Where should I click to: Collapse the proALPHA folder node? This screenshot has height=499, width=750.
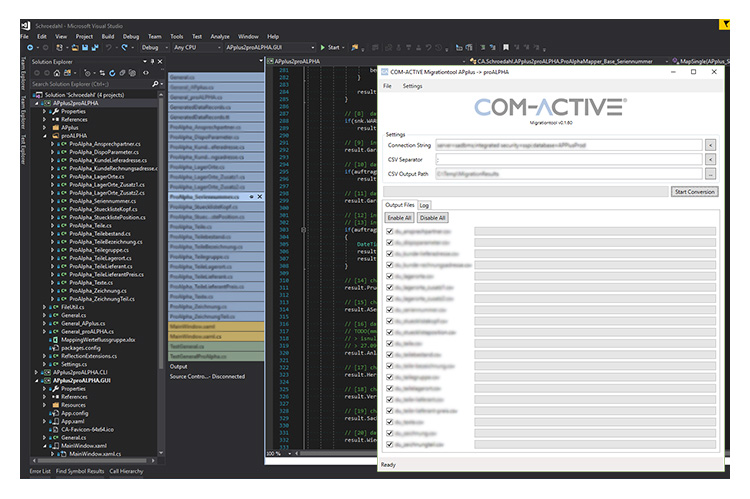[x=44, y=136]
